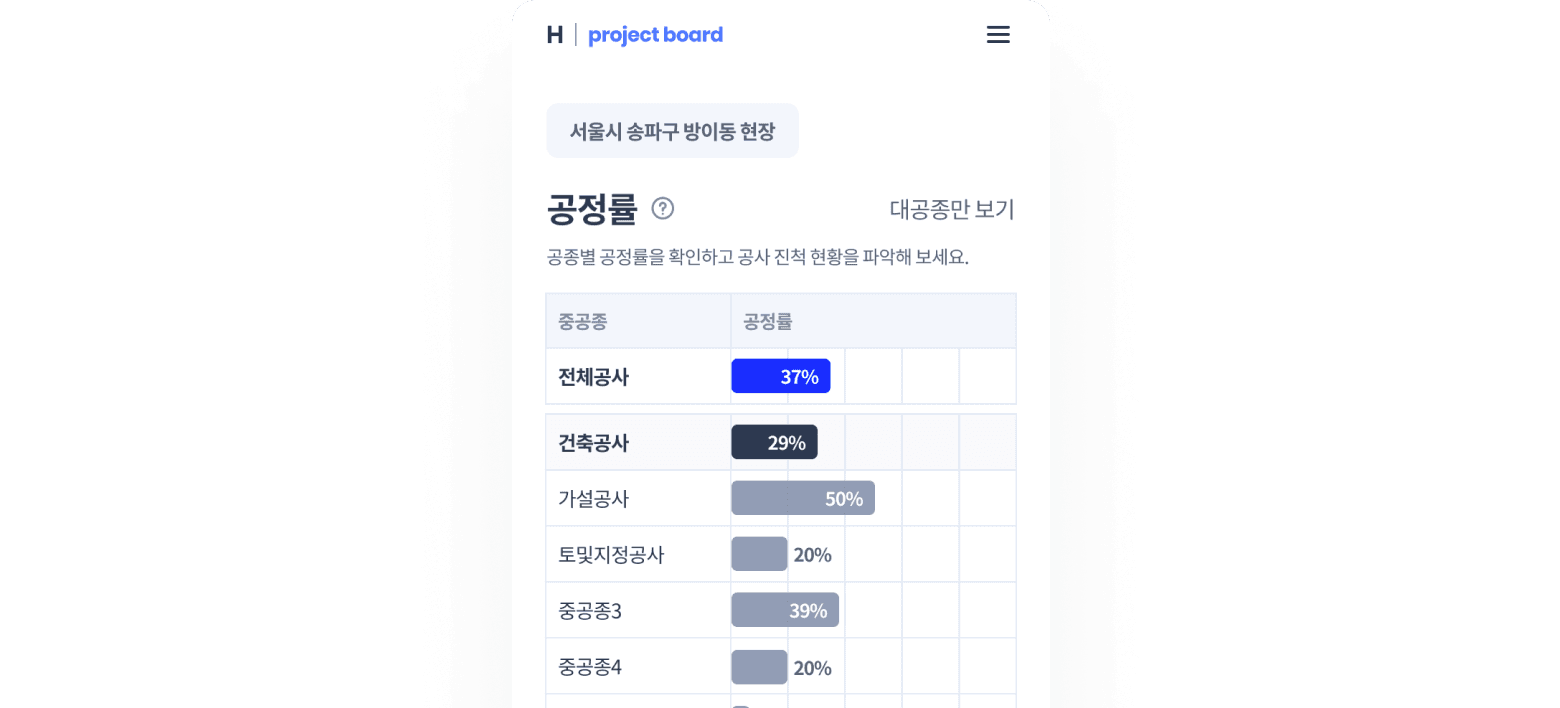Screen dimensions: 1560x708
Task: Click the 공정률 help question mark icon
Action: (x=663, y=208)
